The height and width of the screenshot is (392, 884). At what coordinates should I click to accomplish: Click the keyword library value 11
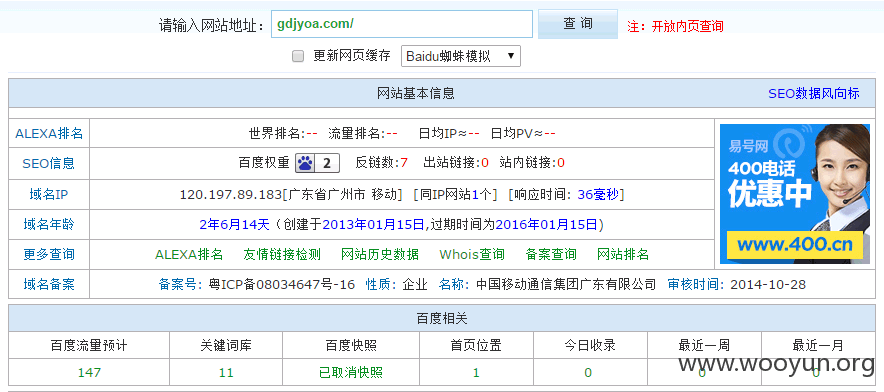tap(226, 373)
